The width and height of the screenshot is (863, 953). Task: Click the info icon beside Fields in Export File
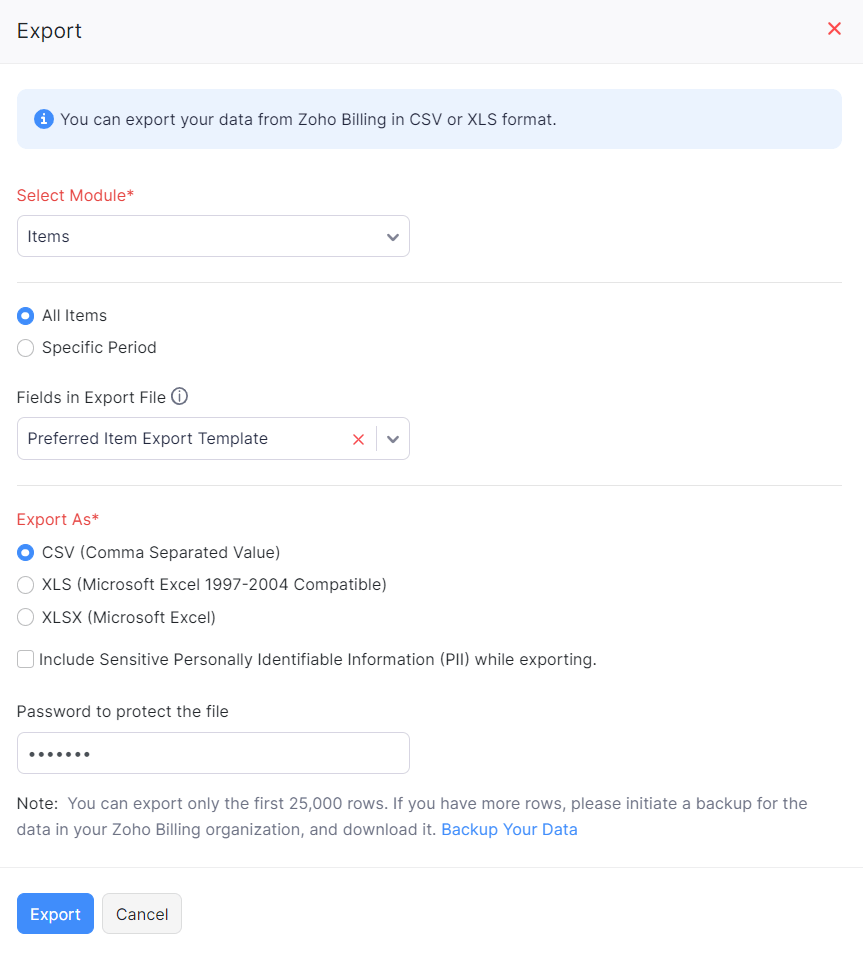pyautogui.click(x=180, y=397)
